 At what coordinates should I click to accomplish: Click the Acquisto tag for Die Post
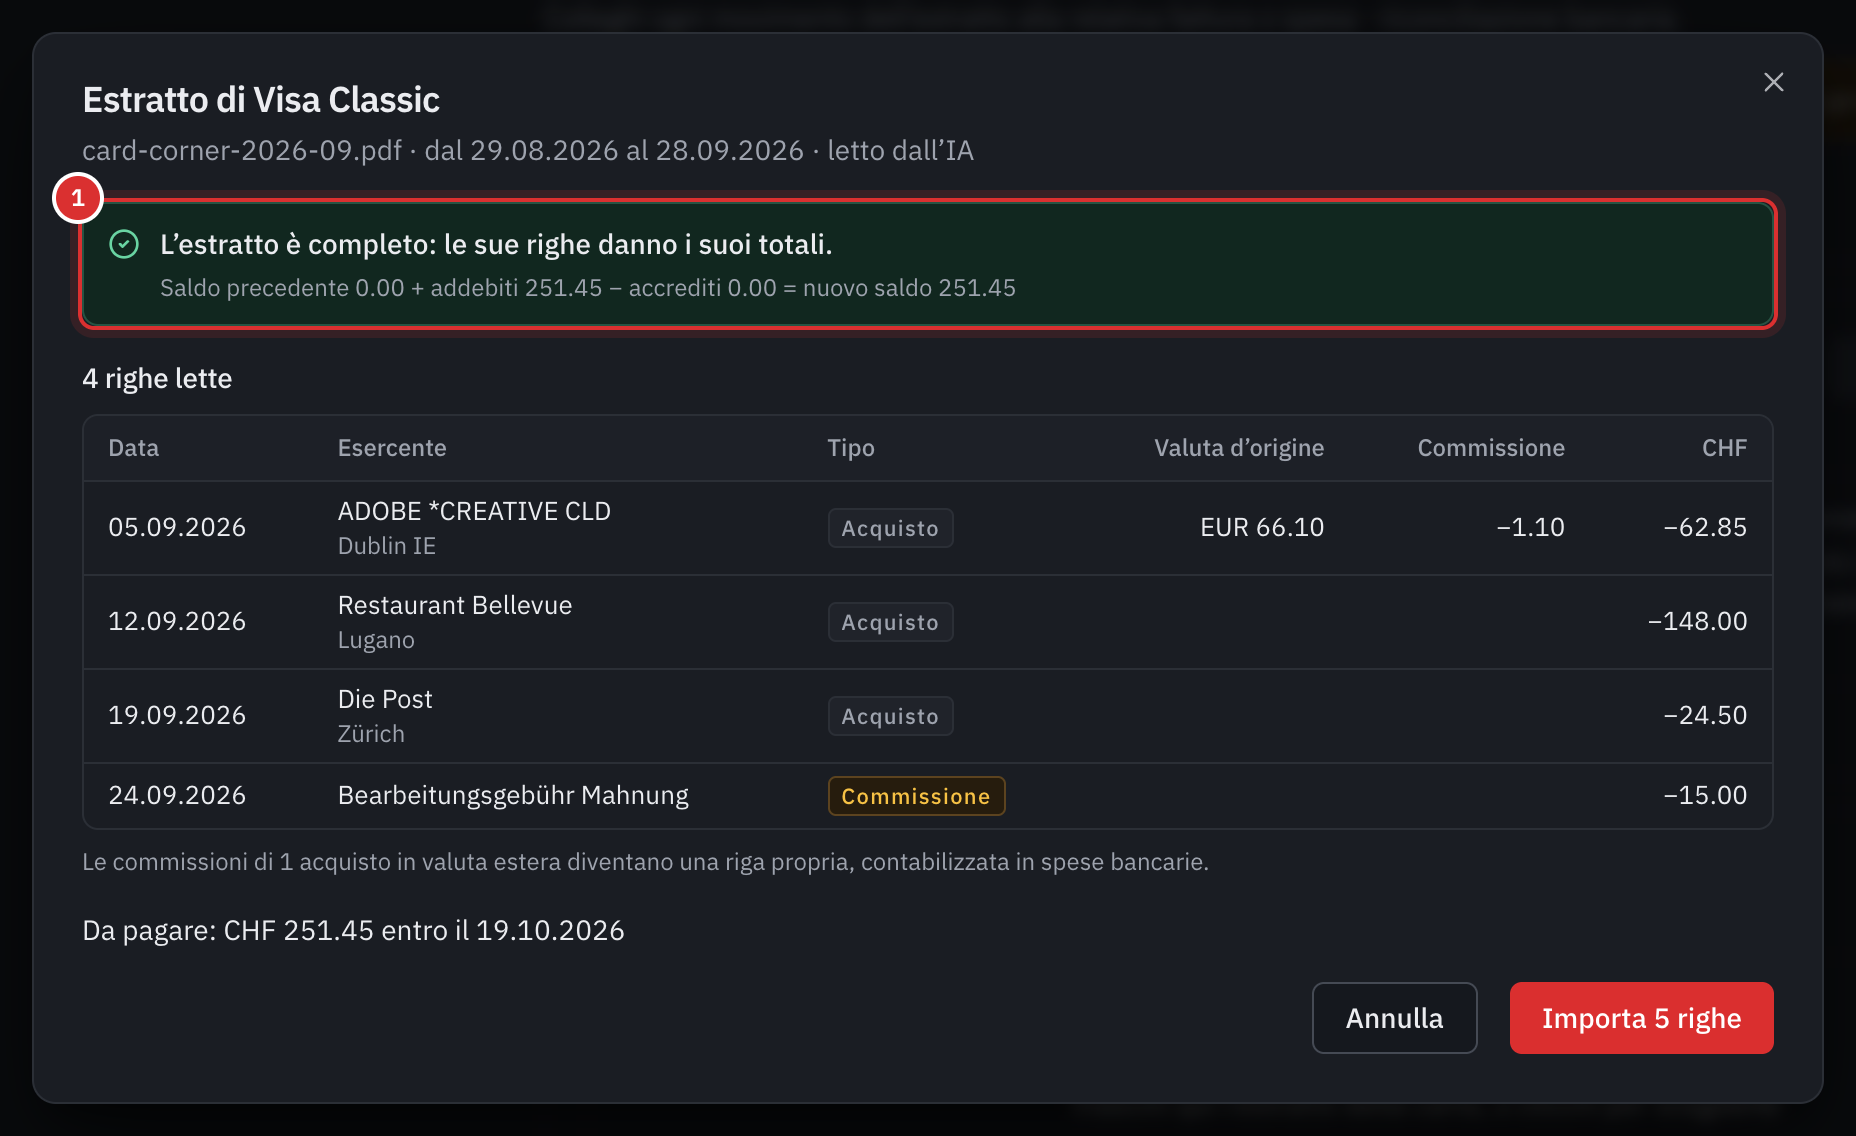coord(890,716)
